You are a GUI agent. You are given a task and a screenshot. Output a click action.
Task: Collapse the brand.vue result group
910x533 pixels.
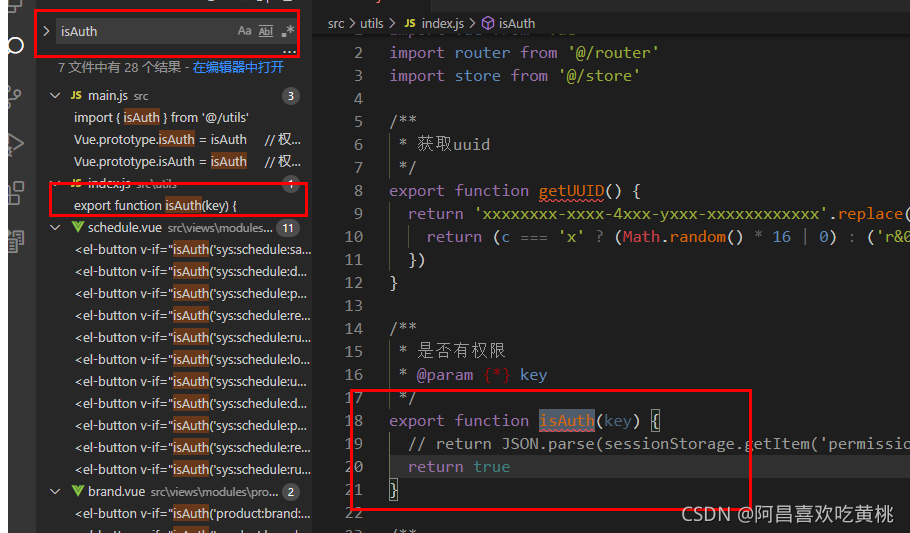(x=55, y=491)
